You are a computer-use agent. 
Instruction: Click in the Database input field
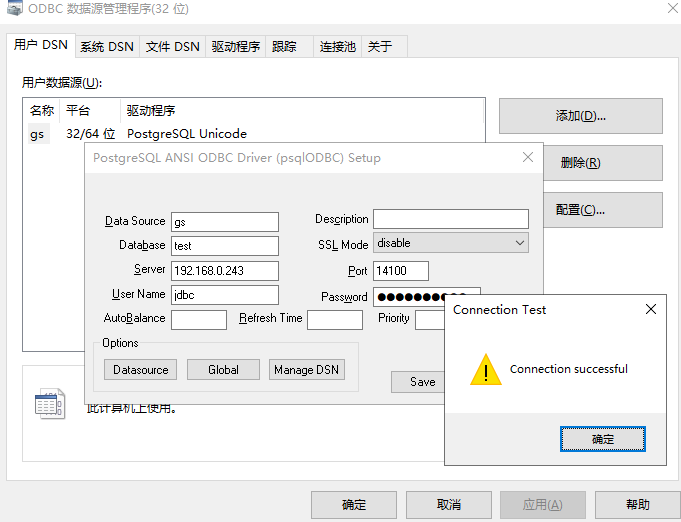tap(224, 246)
